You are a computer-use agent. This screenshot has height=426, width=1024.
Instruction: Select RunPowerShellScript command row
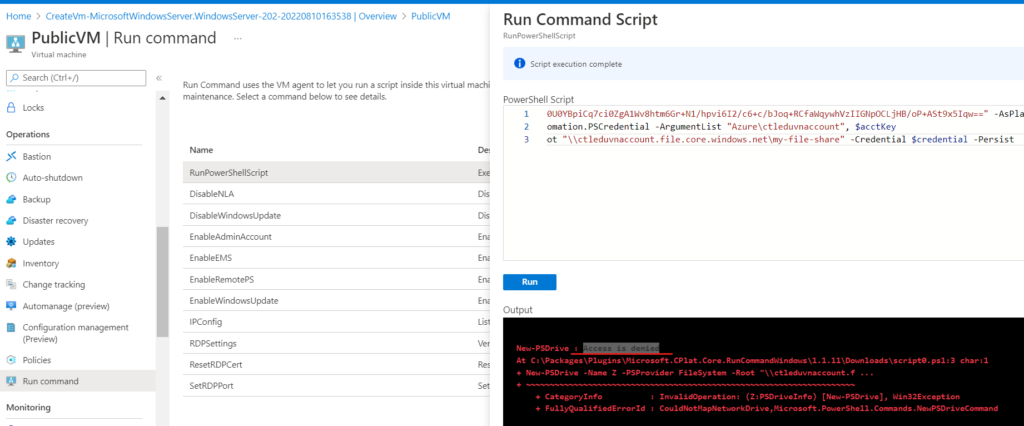[x=336, y=173]
